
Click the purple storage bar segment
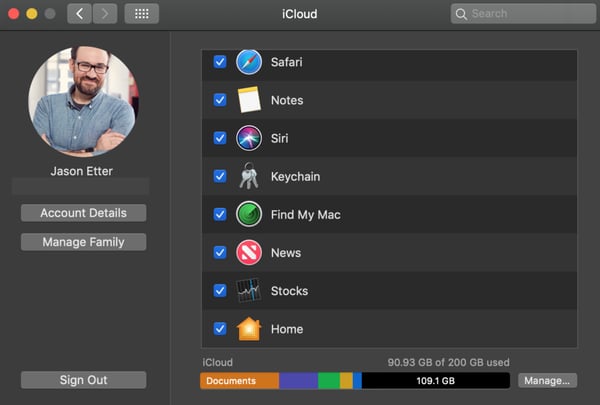point(298,381)
